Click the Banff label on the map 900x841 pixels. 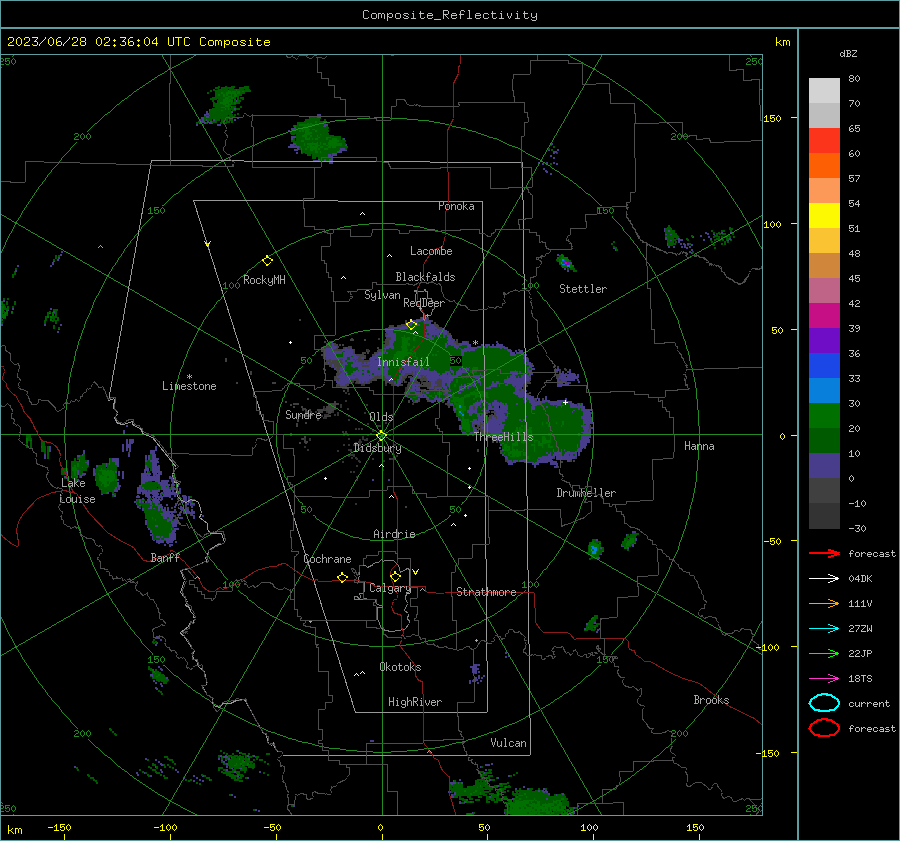click(x=165, y=558)
